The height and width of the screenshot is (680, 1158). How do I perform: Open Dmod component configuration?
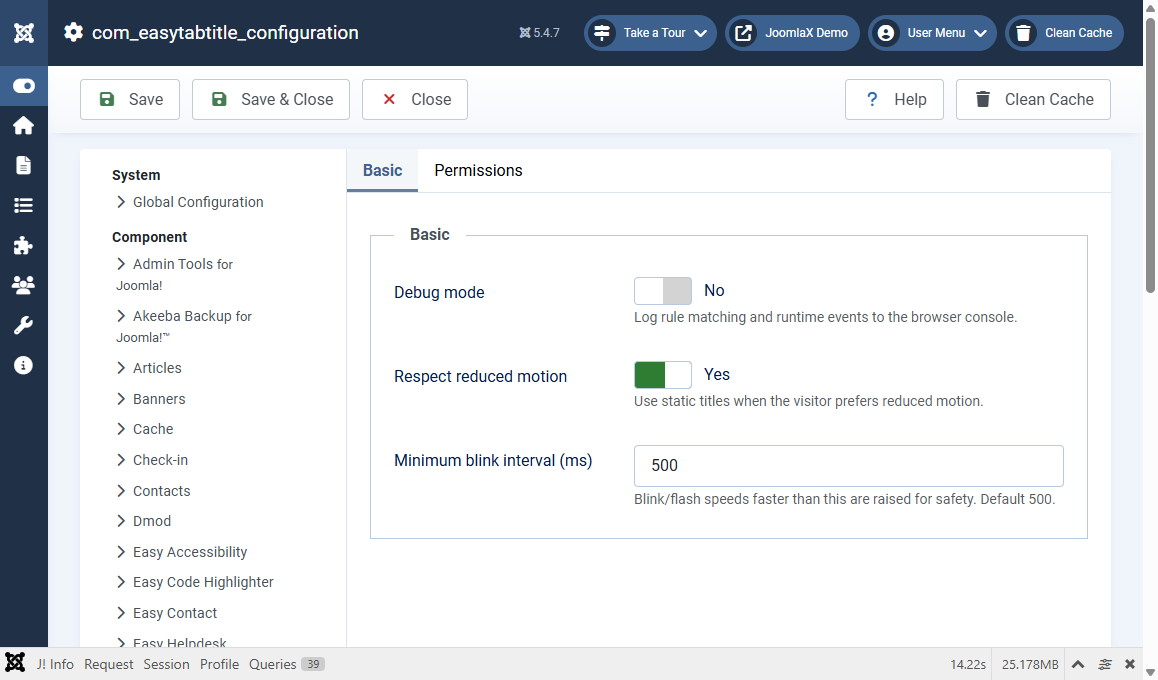click(x=144, y=521)
